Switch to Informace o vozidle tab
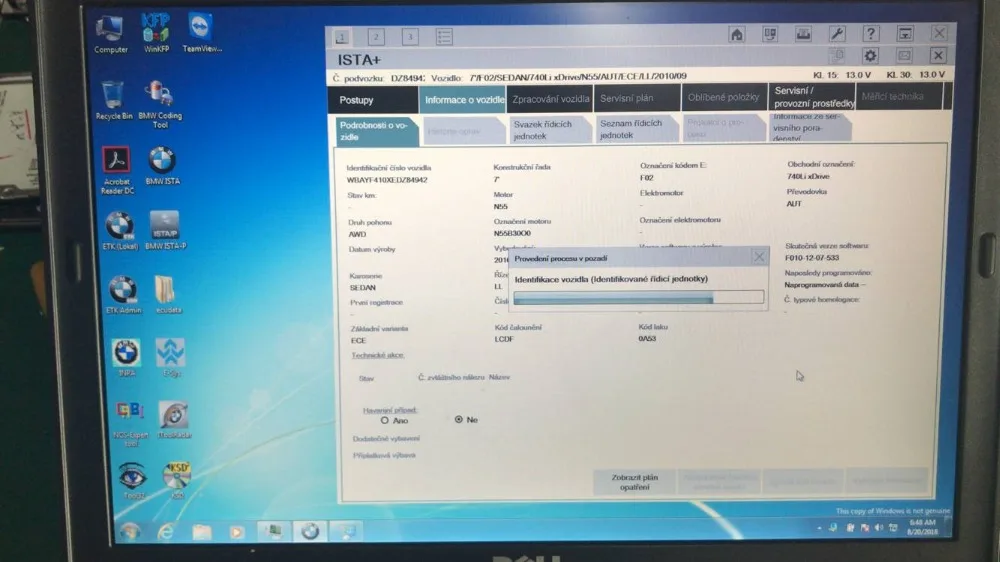Screen dimensions: 1000x562 coord(464,100)
